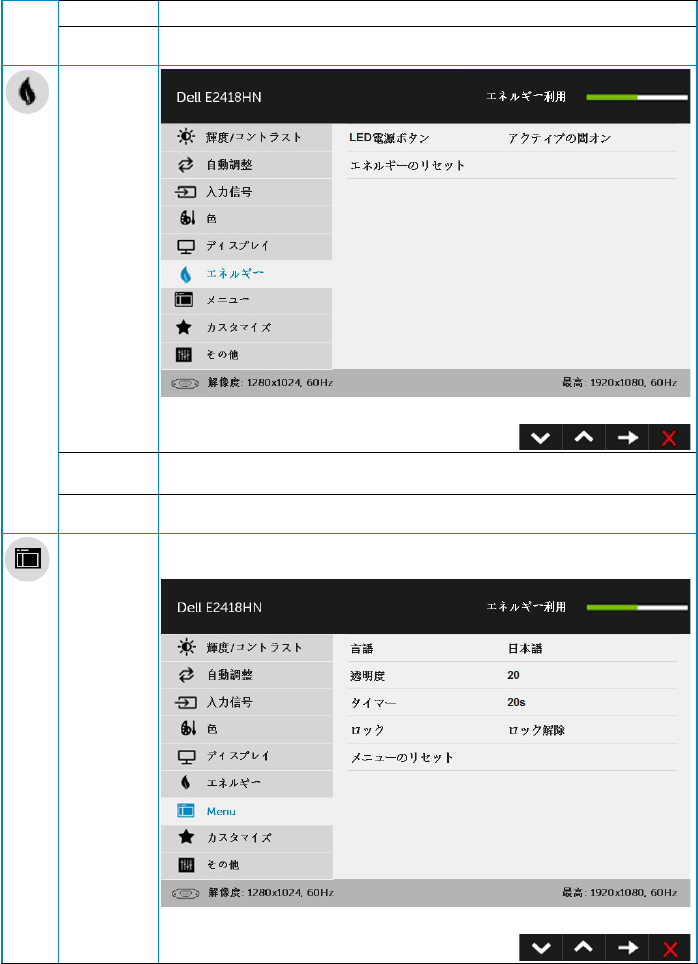Select the カスタマイズ star icon in the Energy OSD
This screenshot has height=964, width=698.
coord(184,327)
